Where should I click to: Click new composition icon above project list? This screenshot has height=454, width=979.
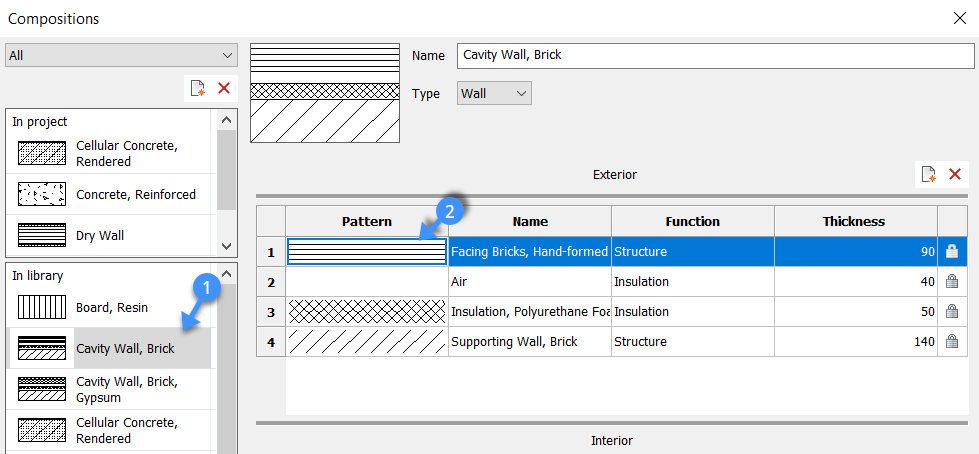click(x=198, y=88)
